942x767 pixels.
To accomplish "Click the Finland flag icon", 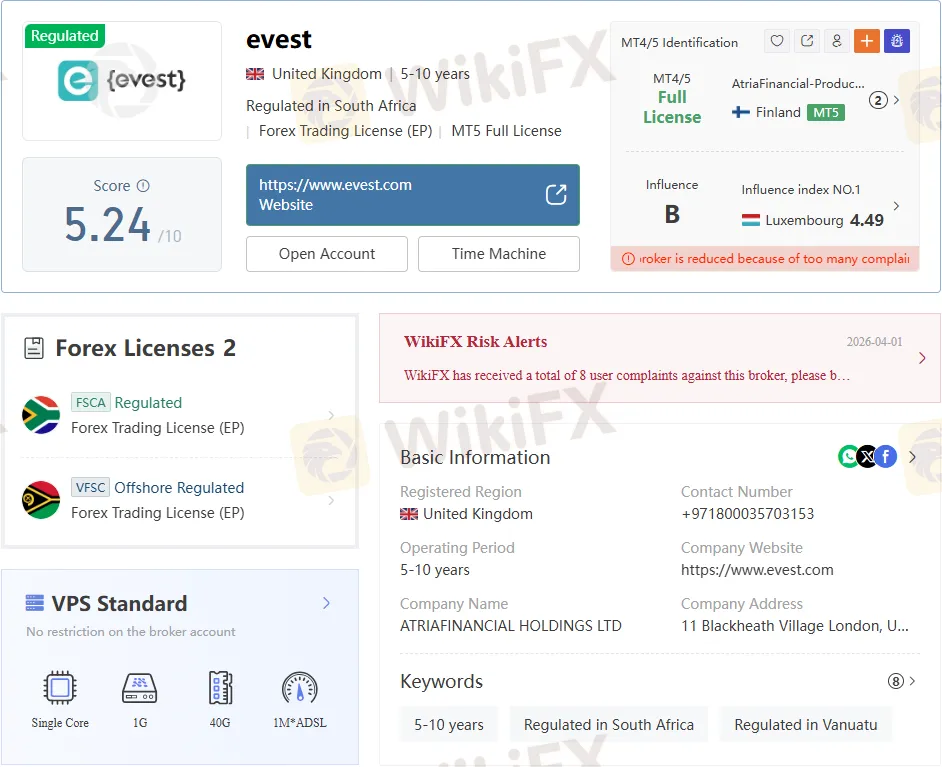I will [x=741, y=112].
